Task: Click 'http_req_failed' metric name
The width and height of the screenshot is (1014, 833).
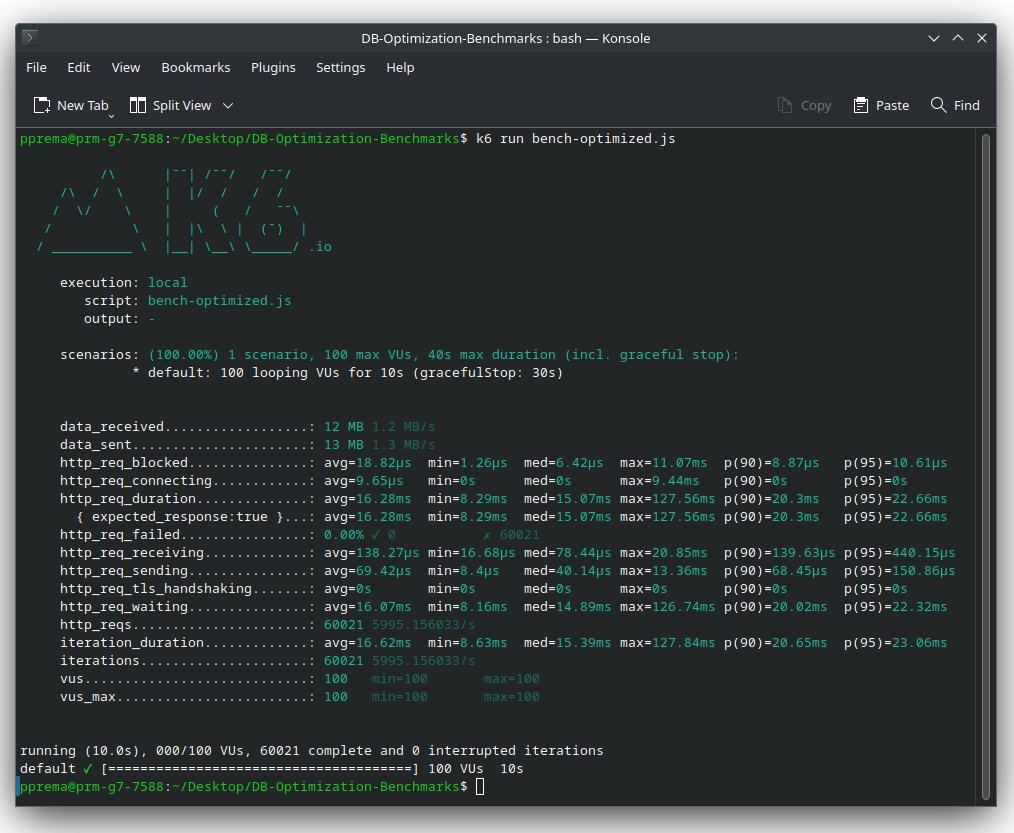Action: click(x=120, y=535)
